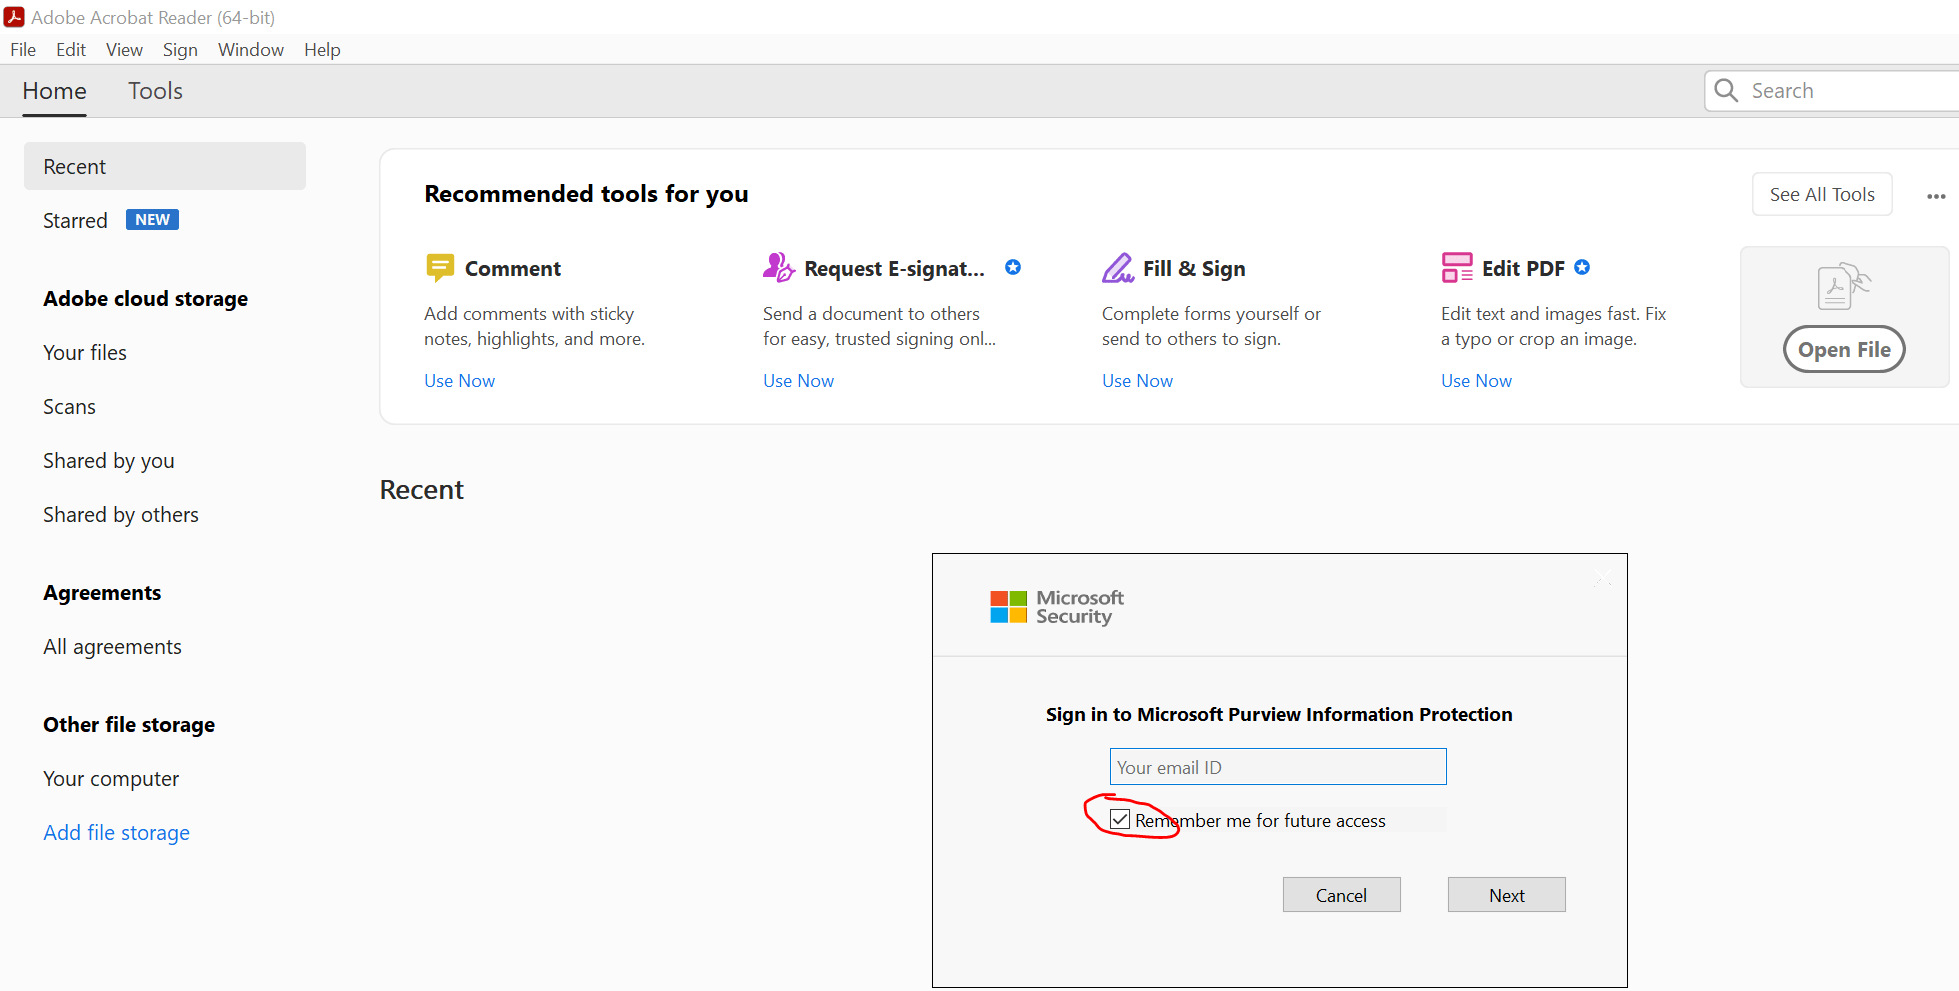Click the Your email ID input field
This screenshot has height=991, width=1959.
(1277, 766)
